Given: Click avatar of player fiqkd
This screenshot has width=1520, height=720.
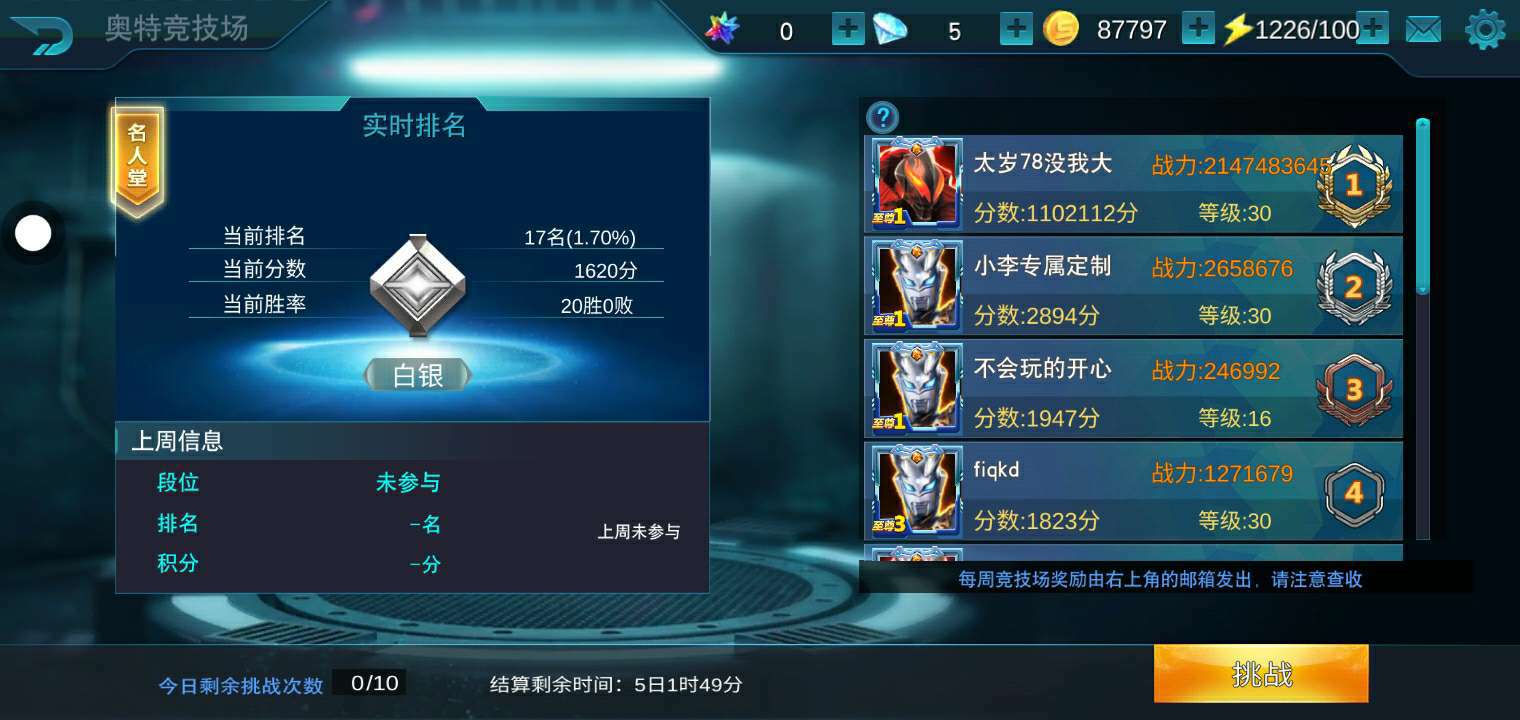Looking at the screenshot, I should pyautogui.click(x=917, y=491).
